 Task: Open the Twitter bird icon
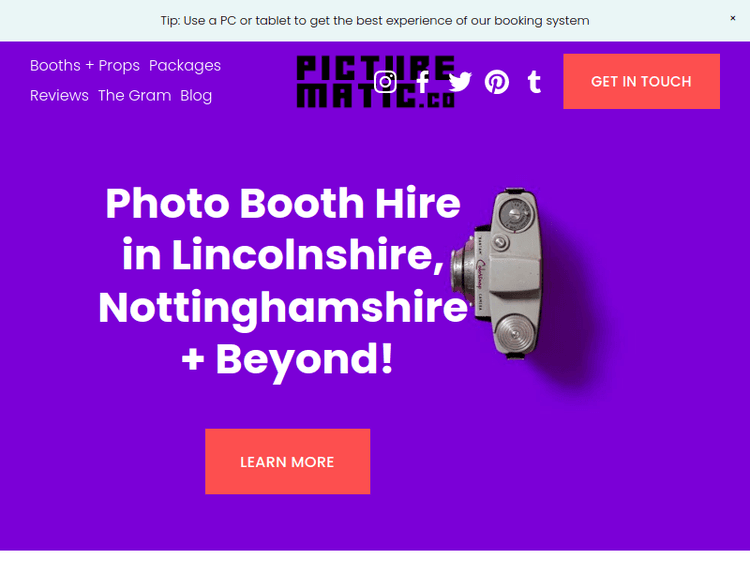[460, 82]
